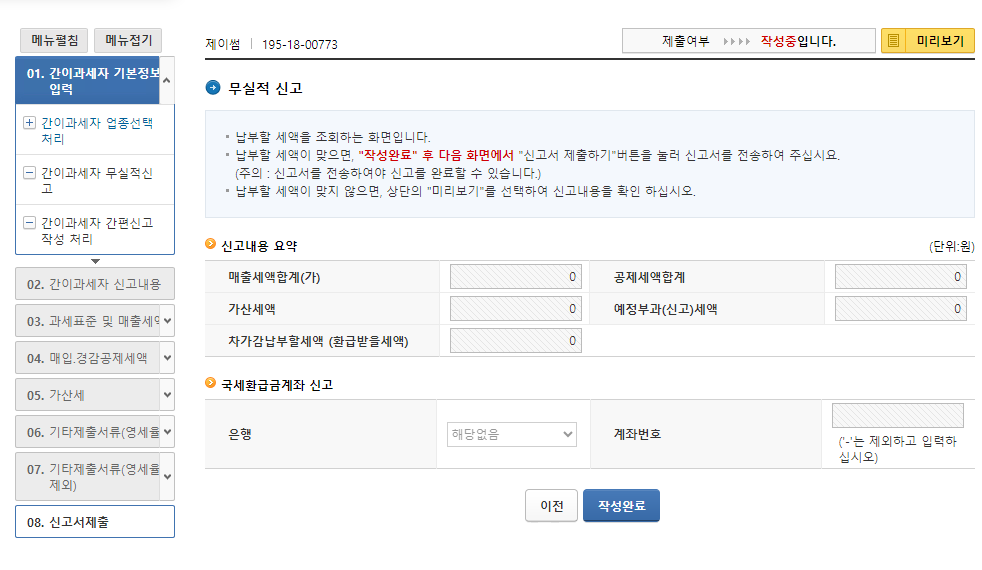Click the (단위:원) unit label
This screenshot has height=570, width=982.
pos(951,246)
